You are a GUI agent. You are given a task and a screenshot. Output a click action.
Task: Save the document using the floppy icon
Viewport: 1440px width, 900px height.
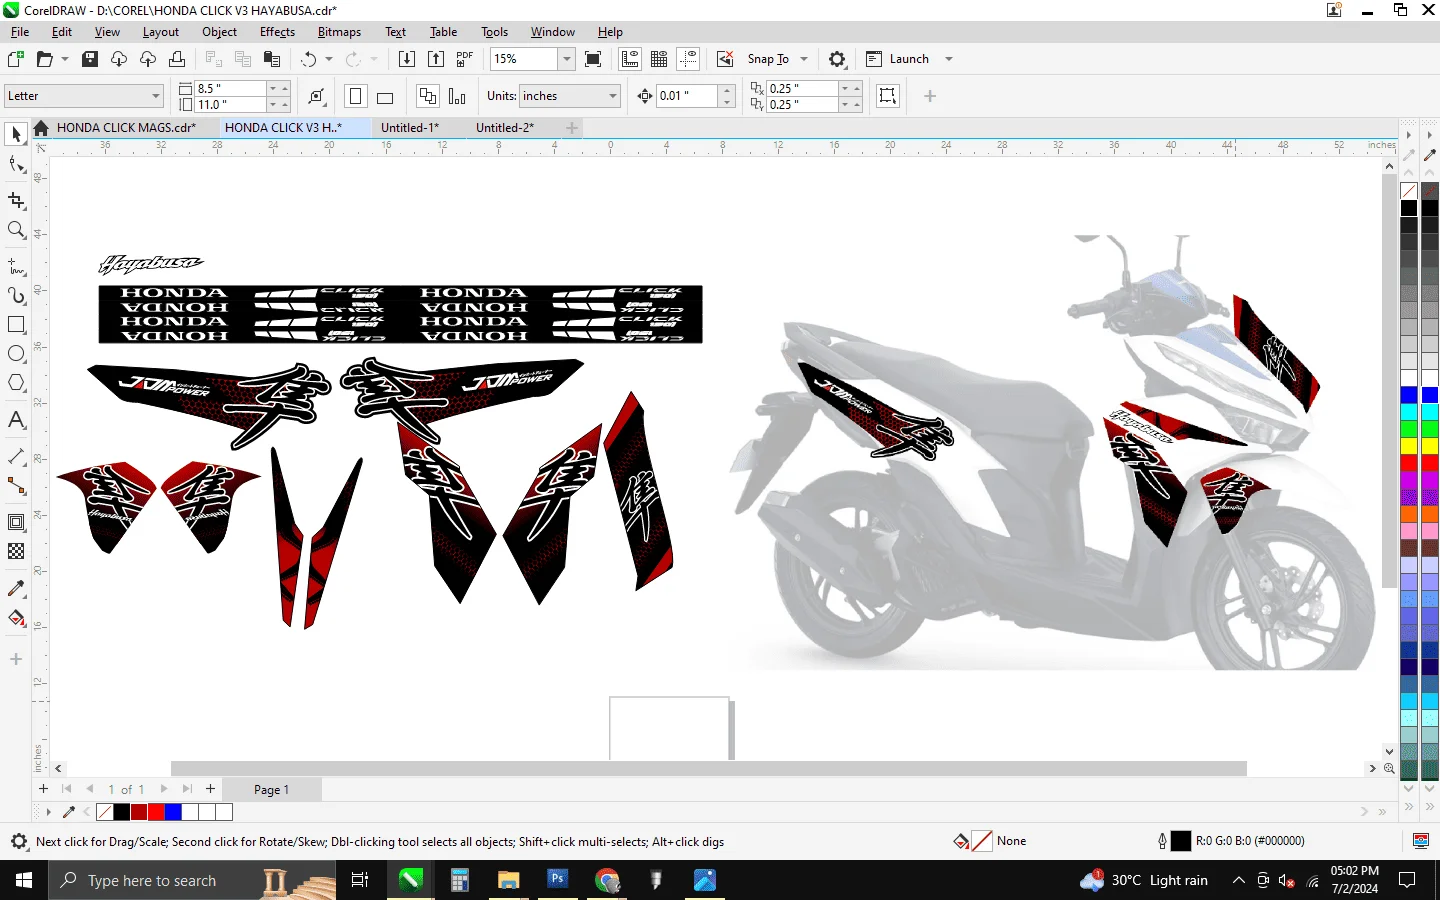90,59
